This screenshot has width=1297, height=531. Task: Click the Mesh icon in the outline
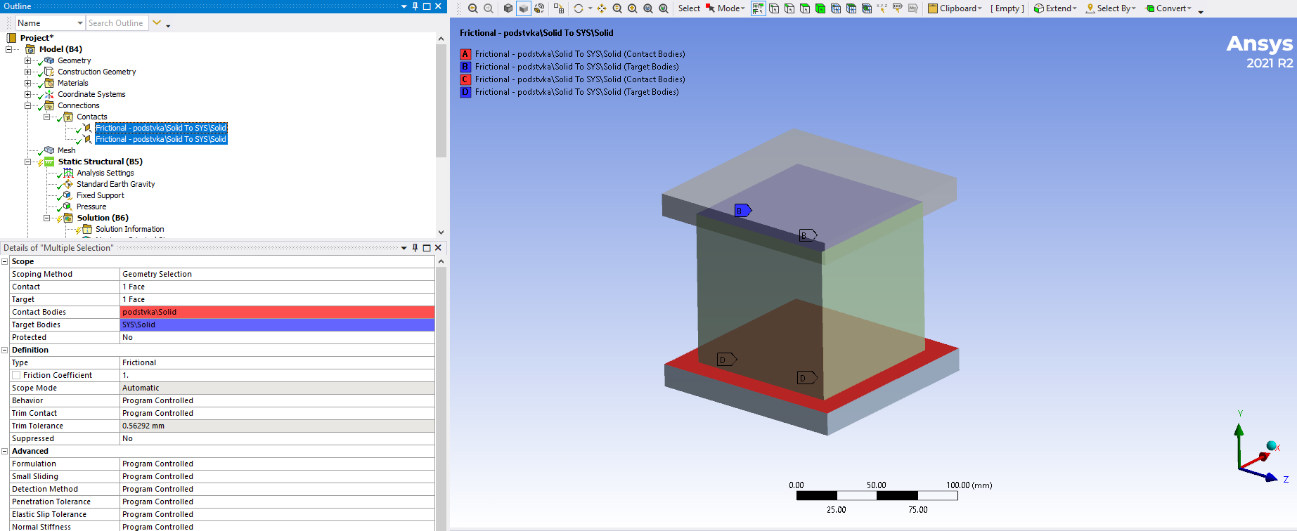coord(49,150)
